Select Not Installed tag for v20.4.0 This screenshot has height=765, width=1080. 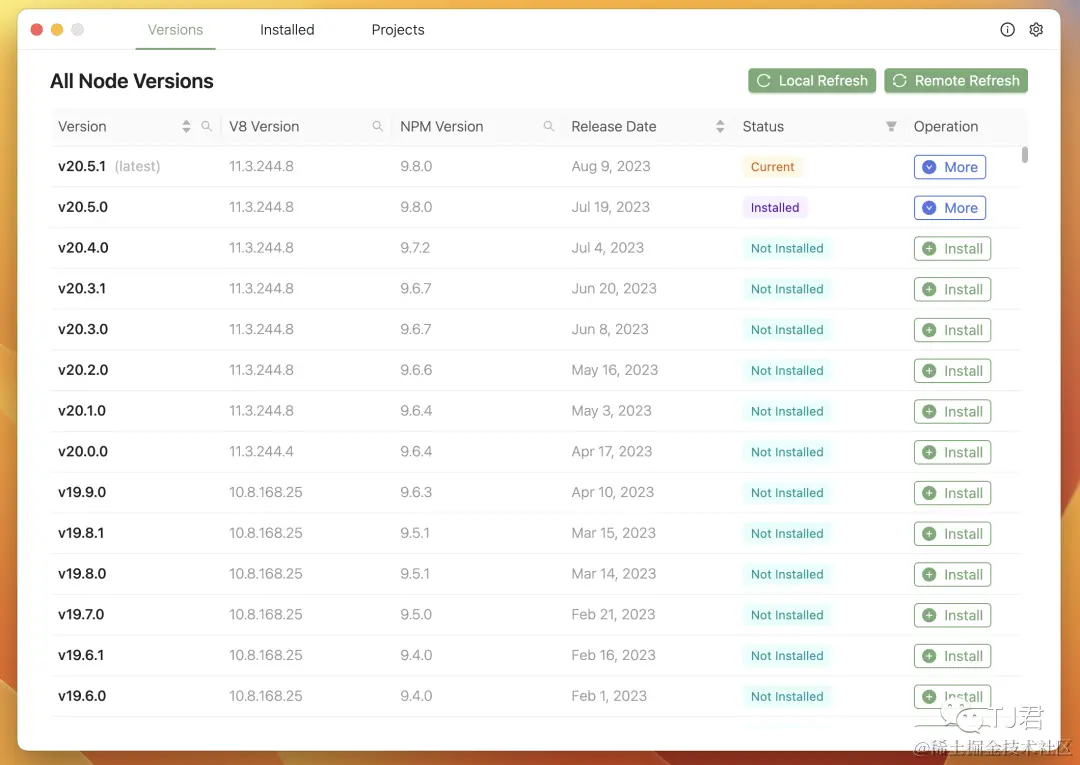[787, 248]
